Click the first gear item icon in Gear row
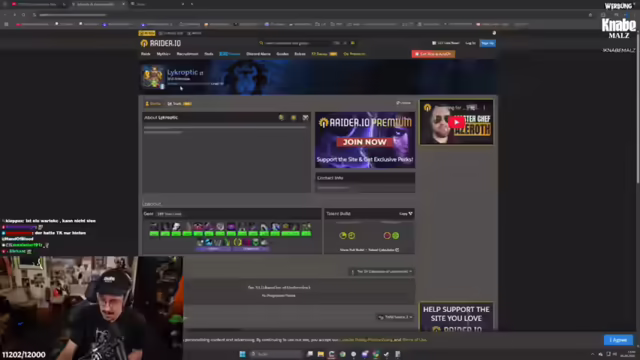The width and height of the screenshot is (640, 360). tap(154, 227)
